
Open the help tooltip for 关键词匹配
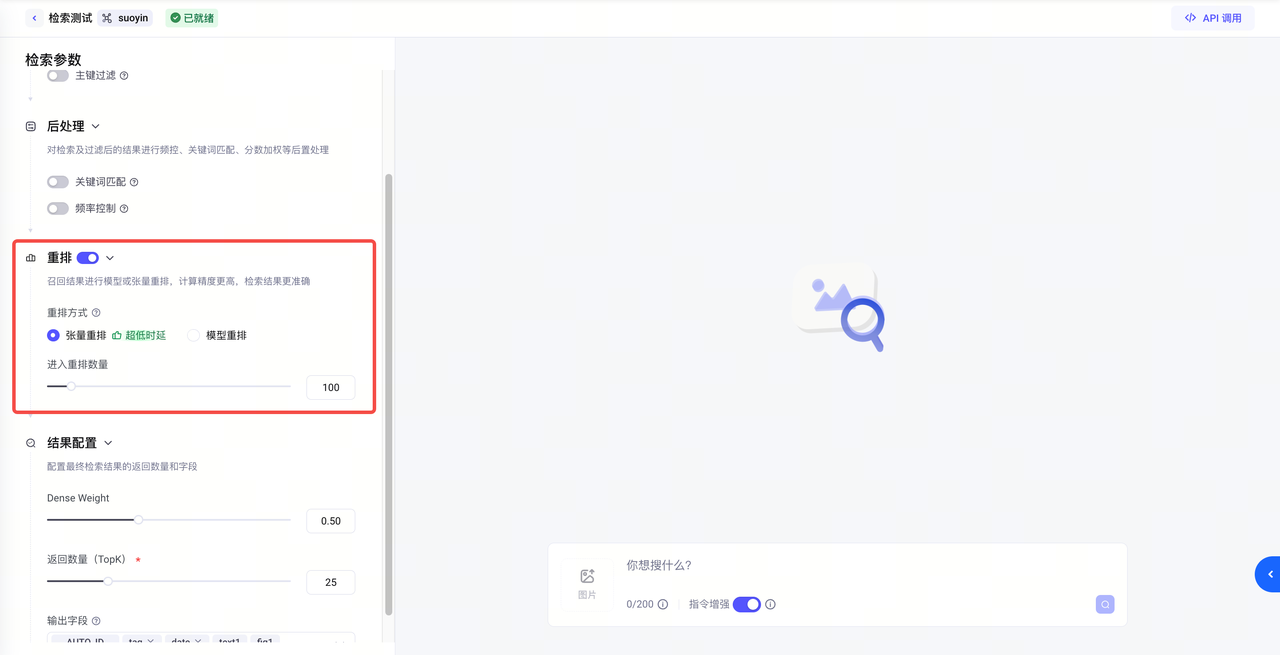(134, 183)
